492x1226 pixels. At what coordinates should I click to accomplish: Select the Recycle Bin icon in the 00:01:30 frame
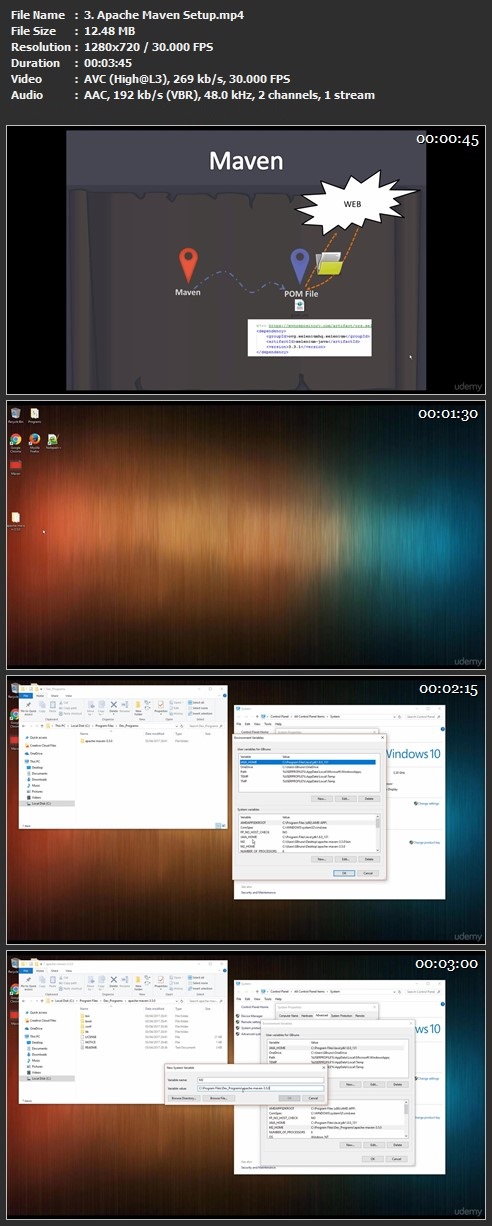15,413
